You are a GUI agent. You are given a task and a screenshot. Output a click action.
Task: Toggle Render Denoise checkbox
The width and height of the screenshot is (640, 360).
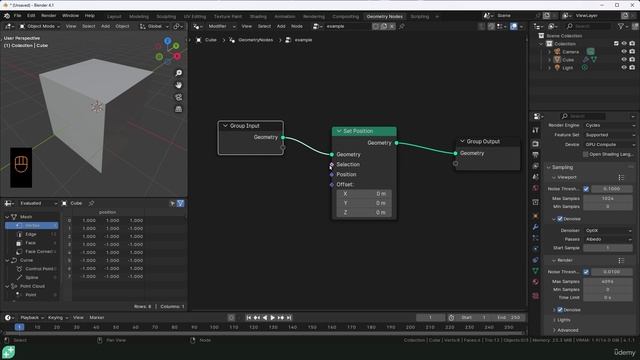pos(560,310)
